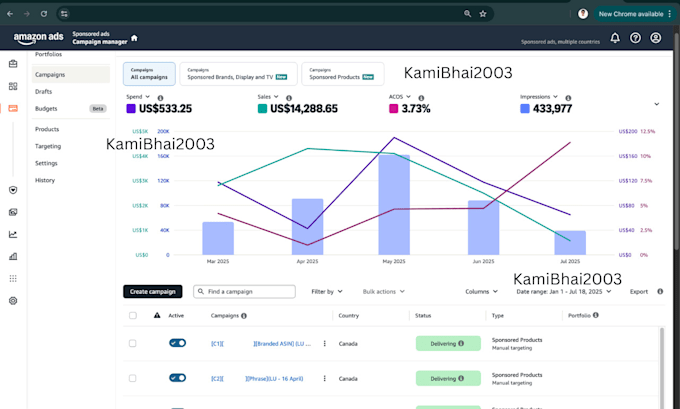Open site information icon in address bar
680x409 pixels.
pos(64,14)
